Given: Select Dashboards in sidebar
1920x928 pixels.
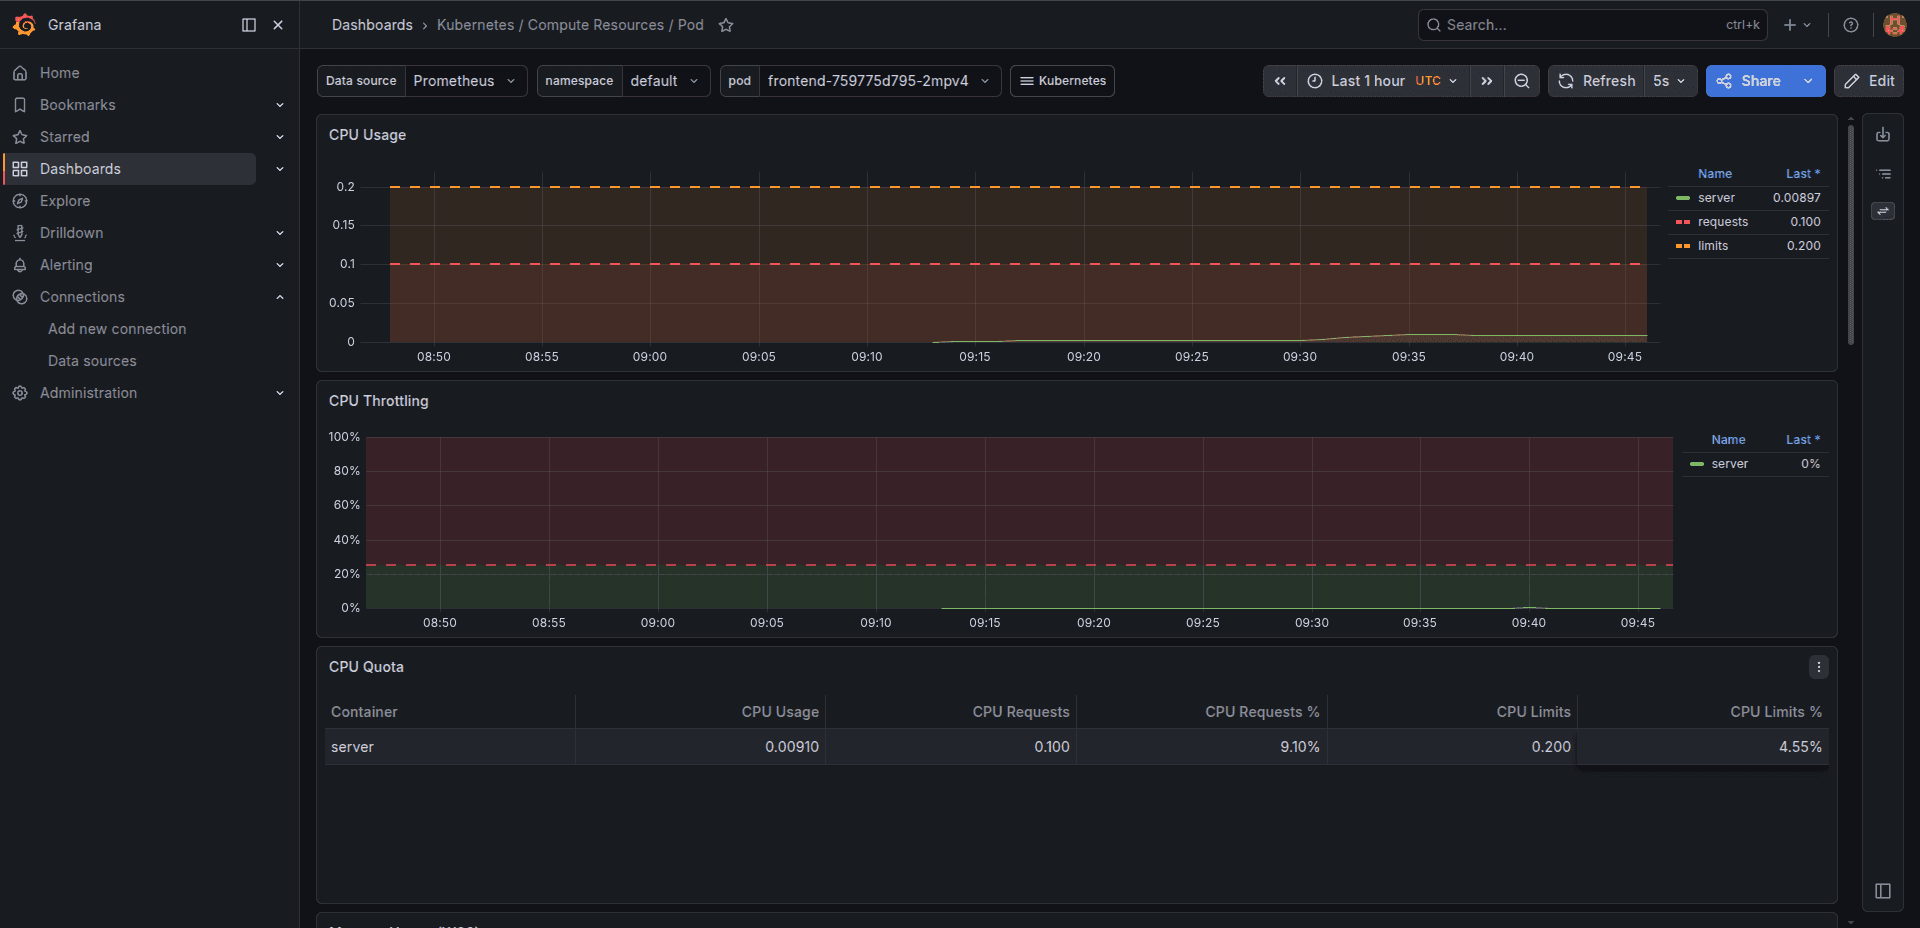Looking at the screenshot, I should [130, 169].
